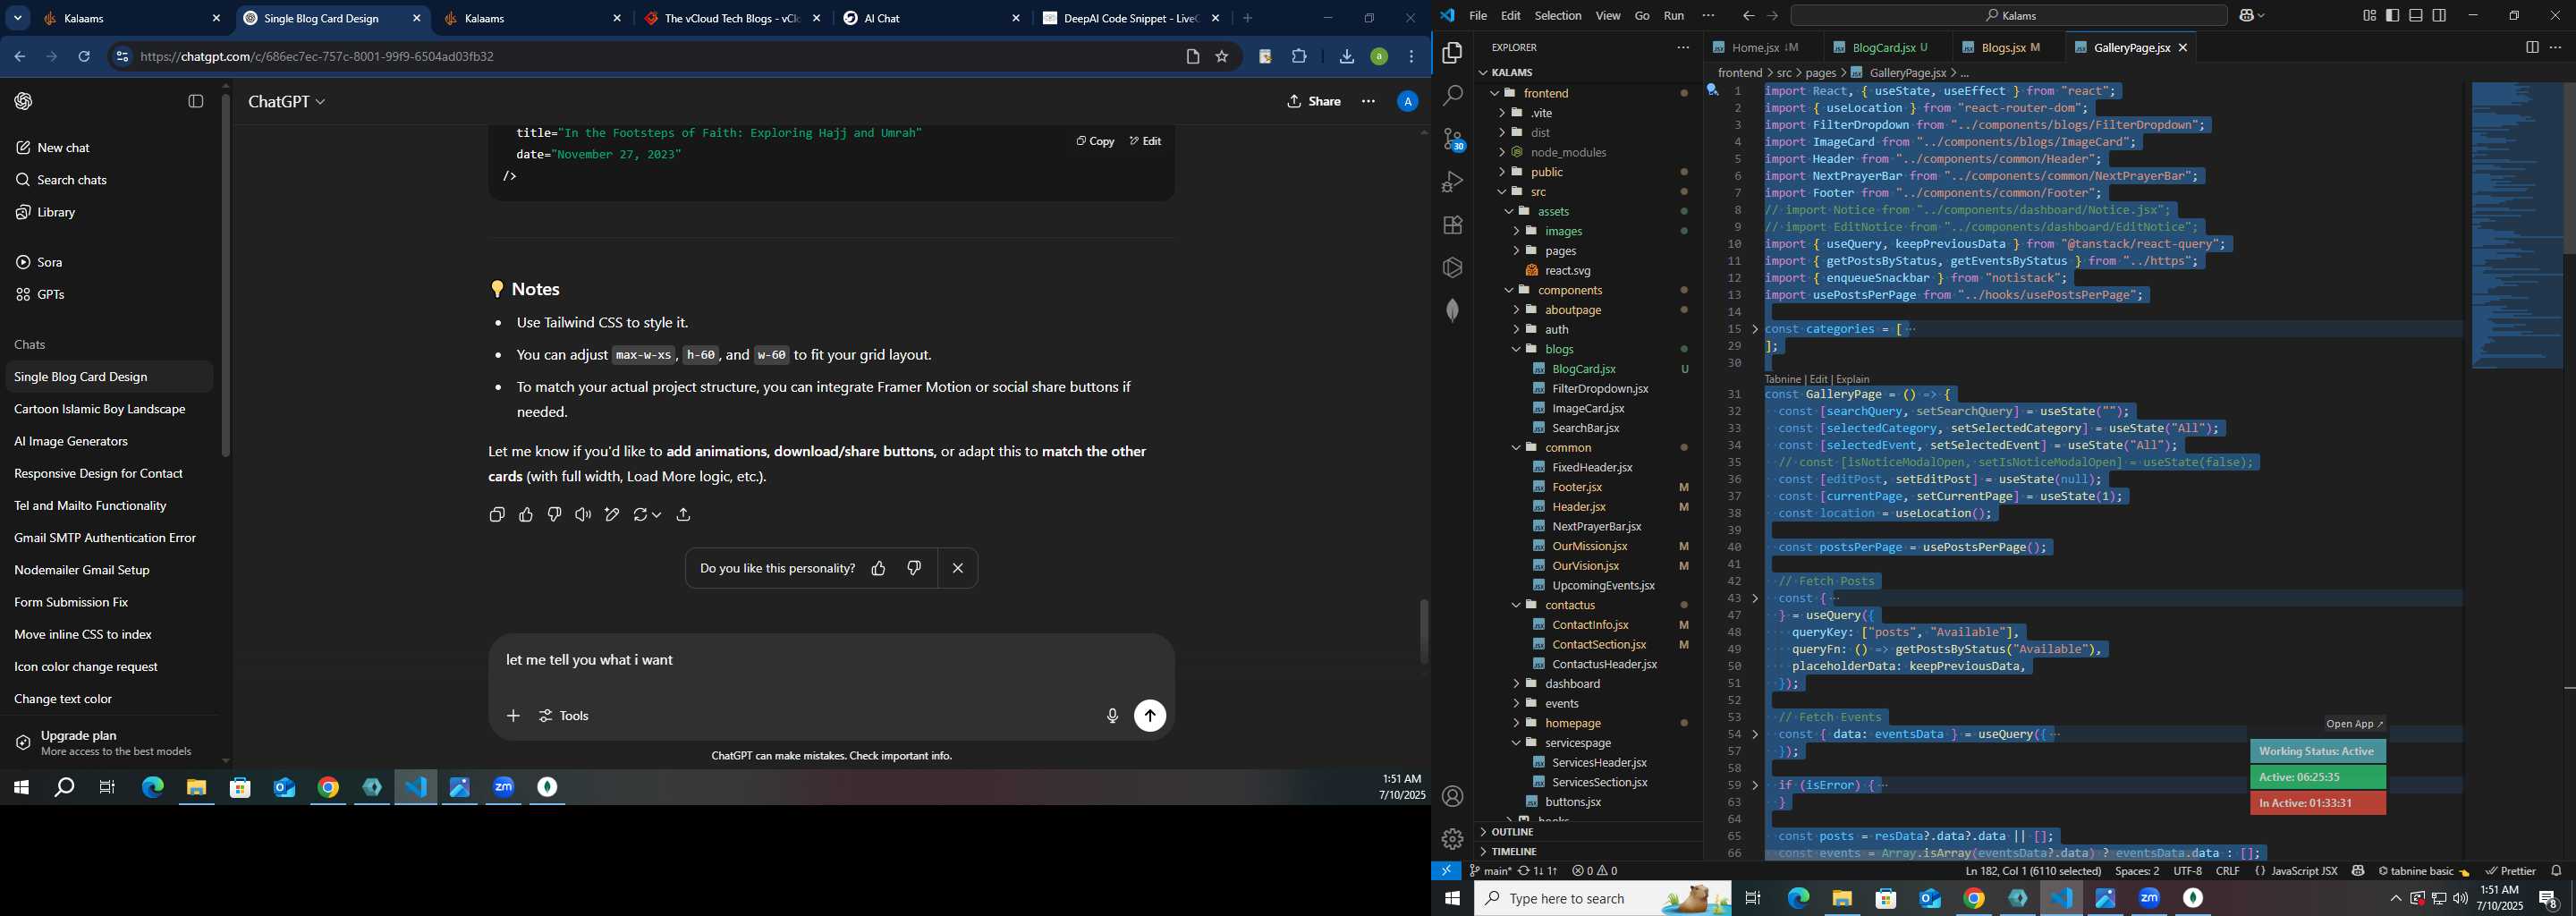Click the ChatGPT conversation scrollbar thumb

coord(1424,631)
